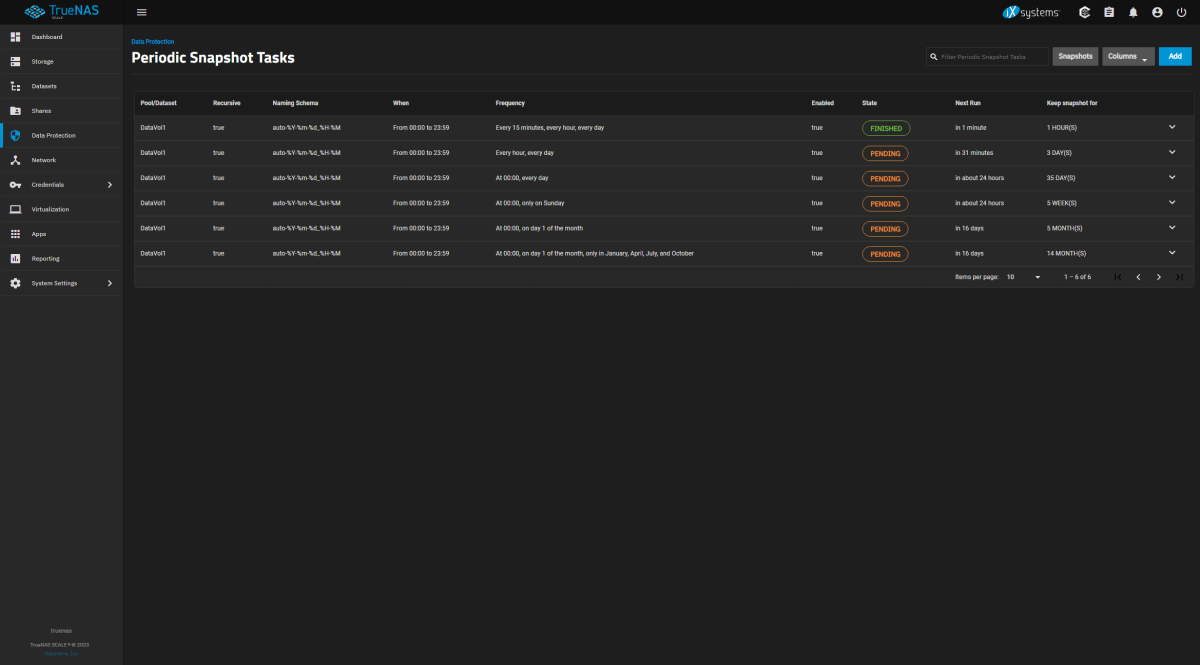The width and height of the screenshot is (1200, 665).
Task: Expand the 5 MONTH(S) snapshot task row
Action: (1172, 227)
